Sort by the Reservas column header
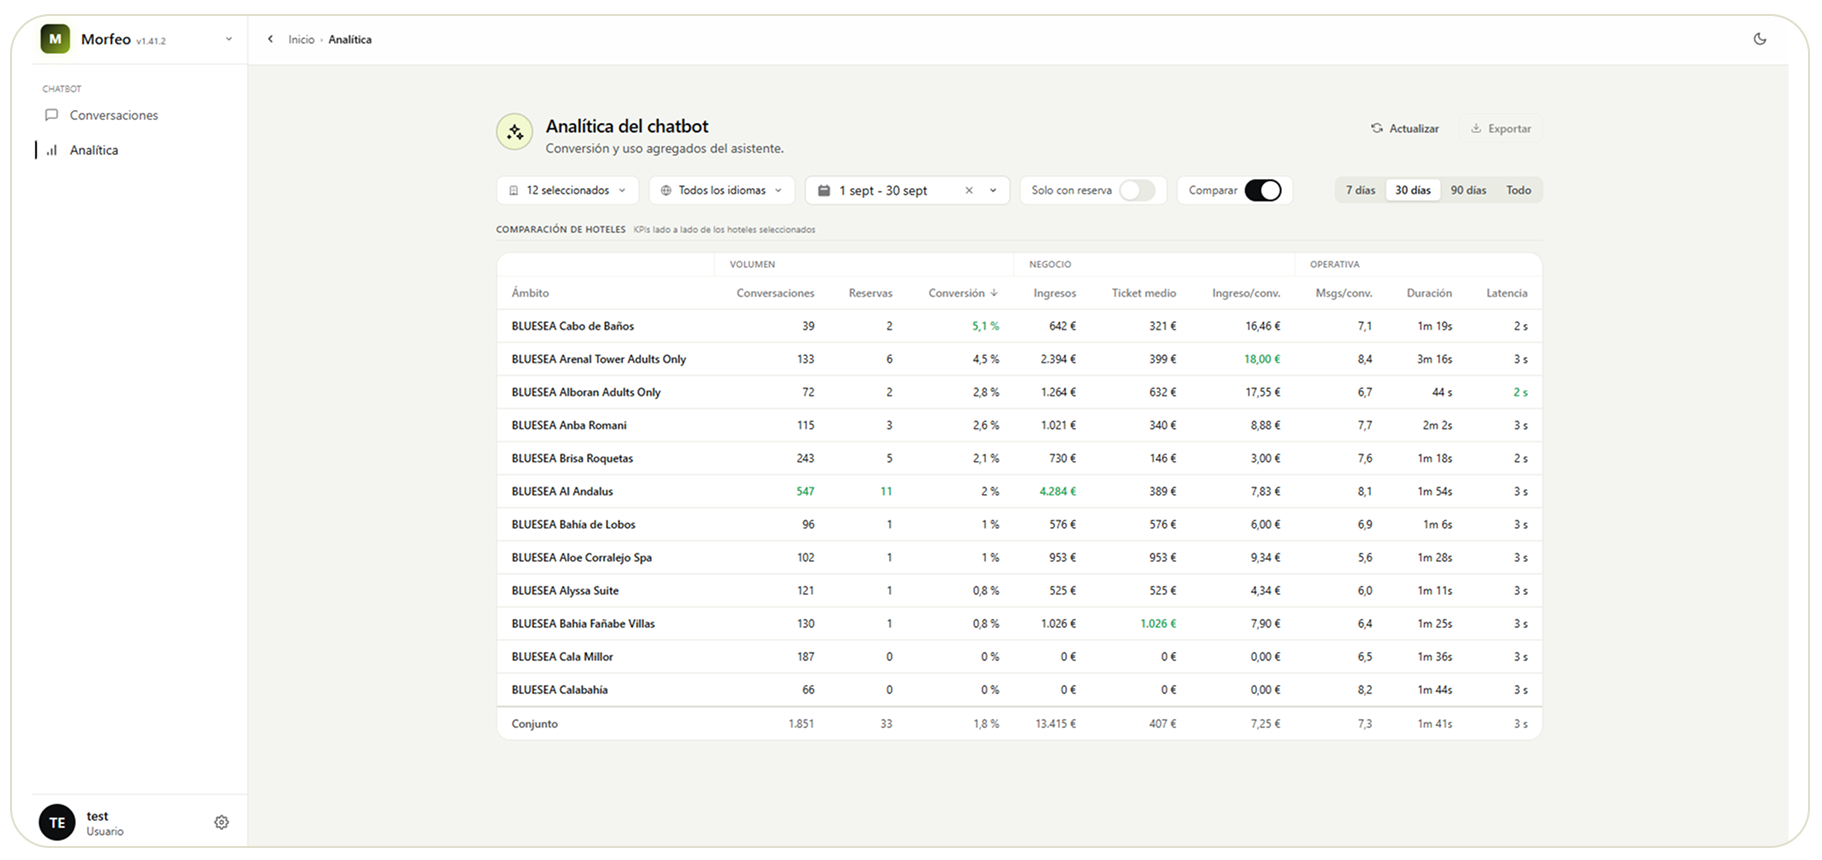Viewport: 1822px width, 860px height. (870, 293)
